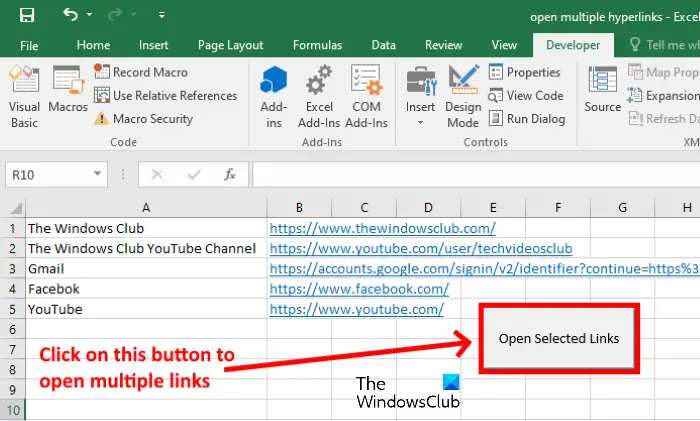
Task: Click Run Dialog
Action: (x=527, y=119)
